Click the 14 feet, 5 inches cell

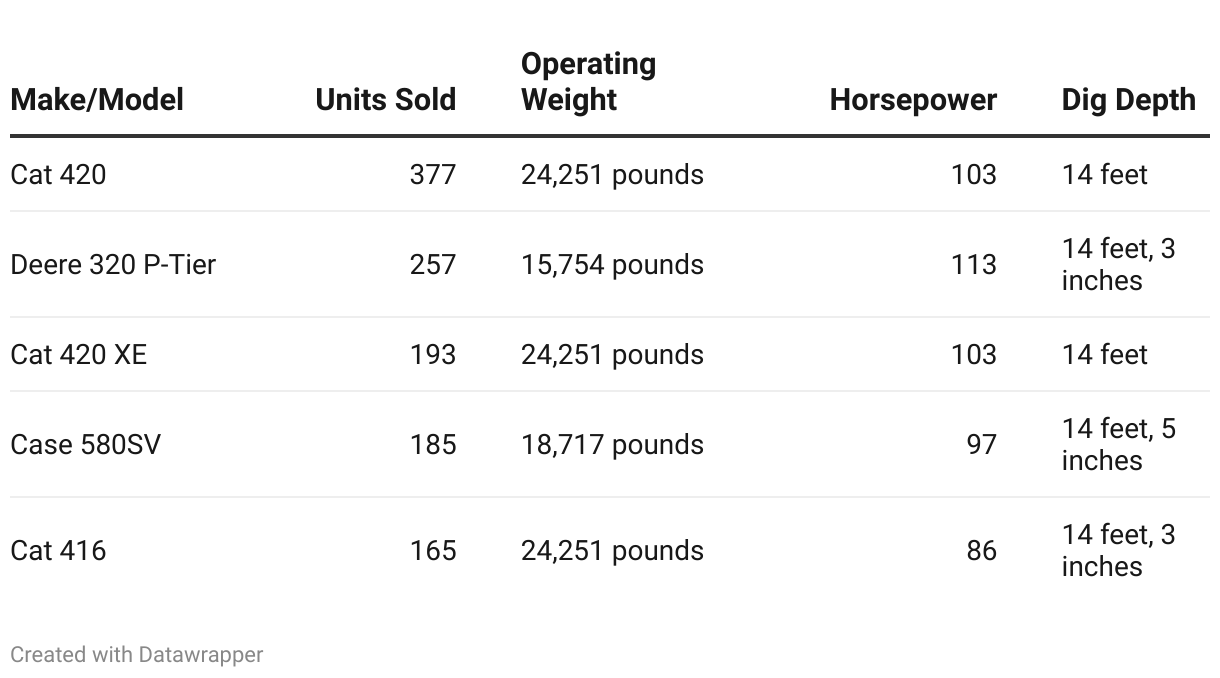click(1119, 445)
